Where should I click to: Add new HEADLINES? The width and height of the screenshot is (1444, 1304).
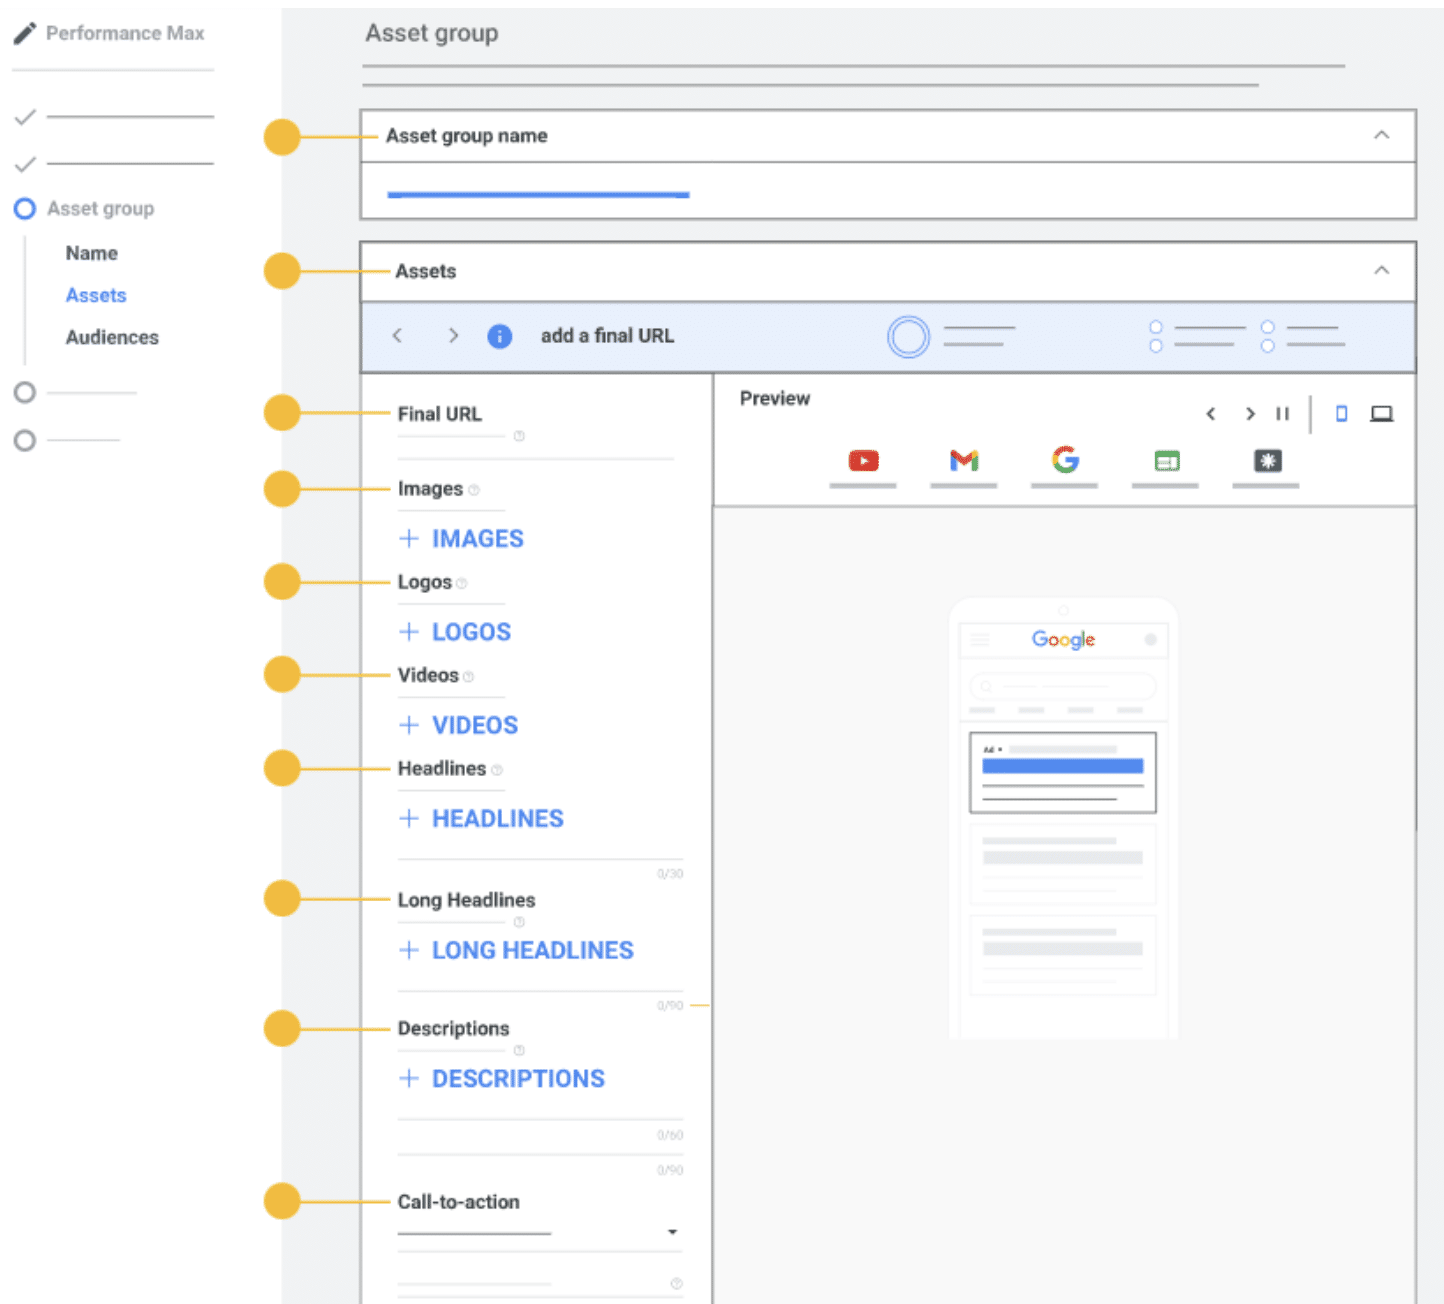coord(482,819)
